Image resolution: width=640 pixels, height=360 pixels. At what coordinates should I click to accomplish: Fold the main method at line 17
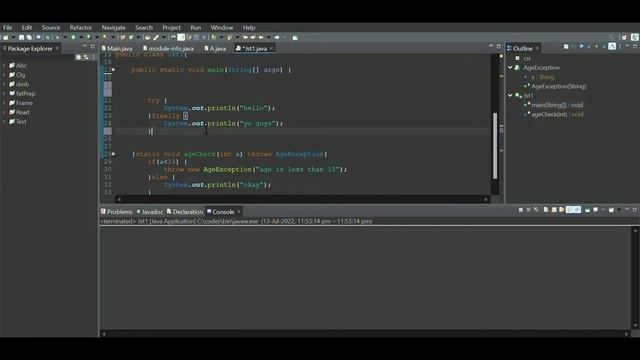pos(113,69)
